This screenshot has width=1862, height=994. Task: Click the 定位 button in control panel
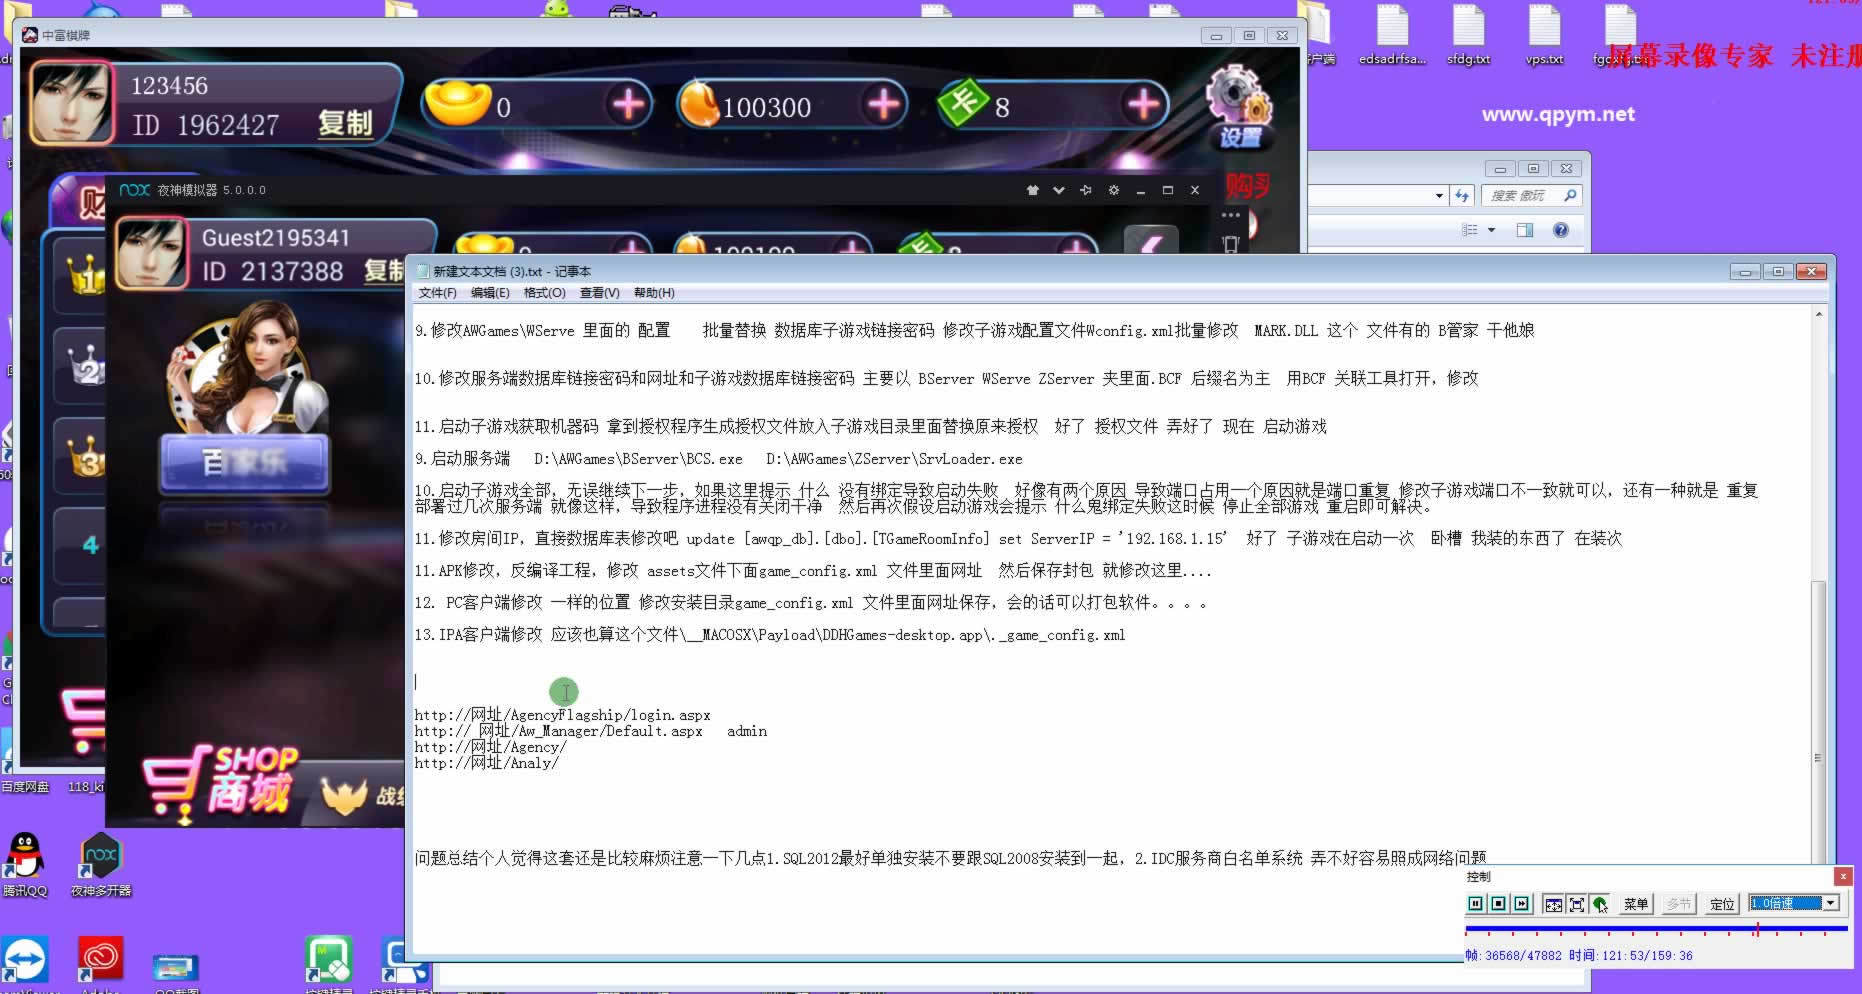[1722, 904]
